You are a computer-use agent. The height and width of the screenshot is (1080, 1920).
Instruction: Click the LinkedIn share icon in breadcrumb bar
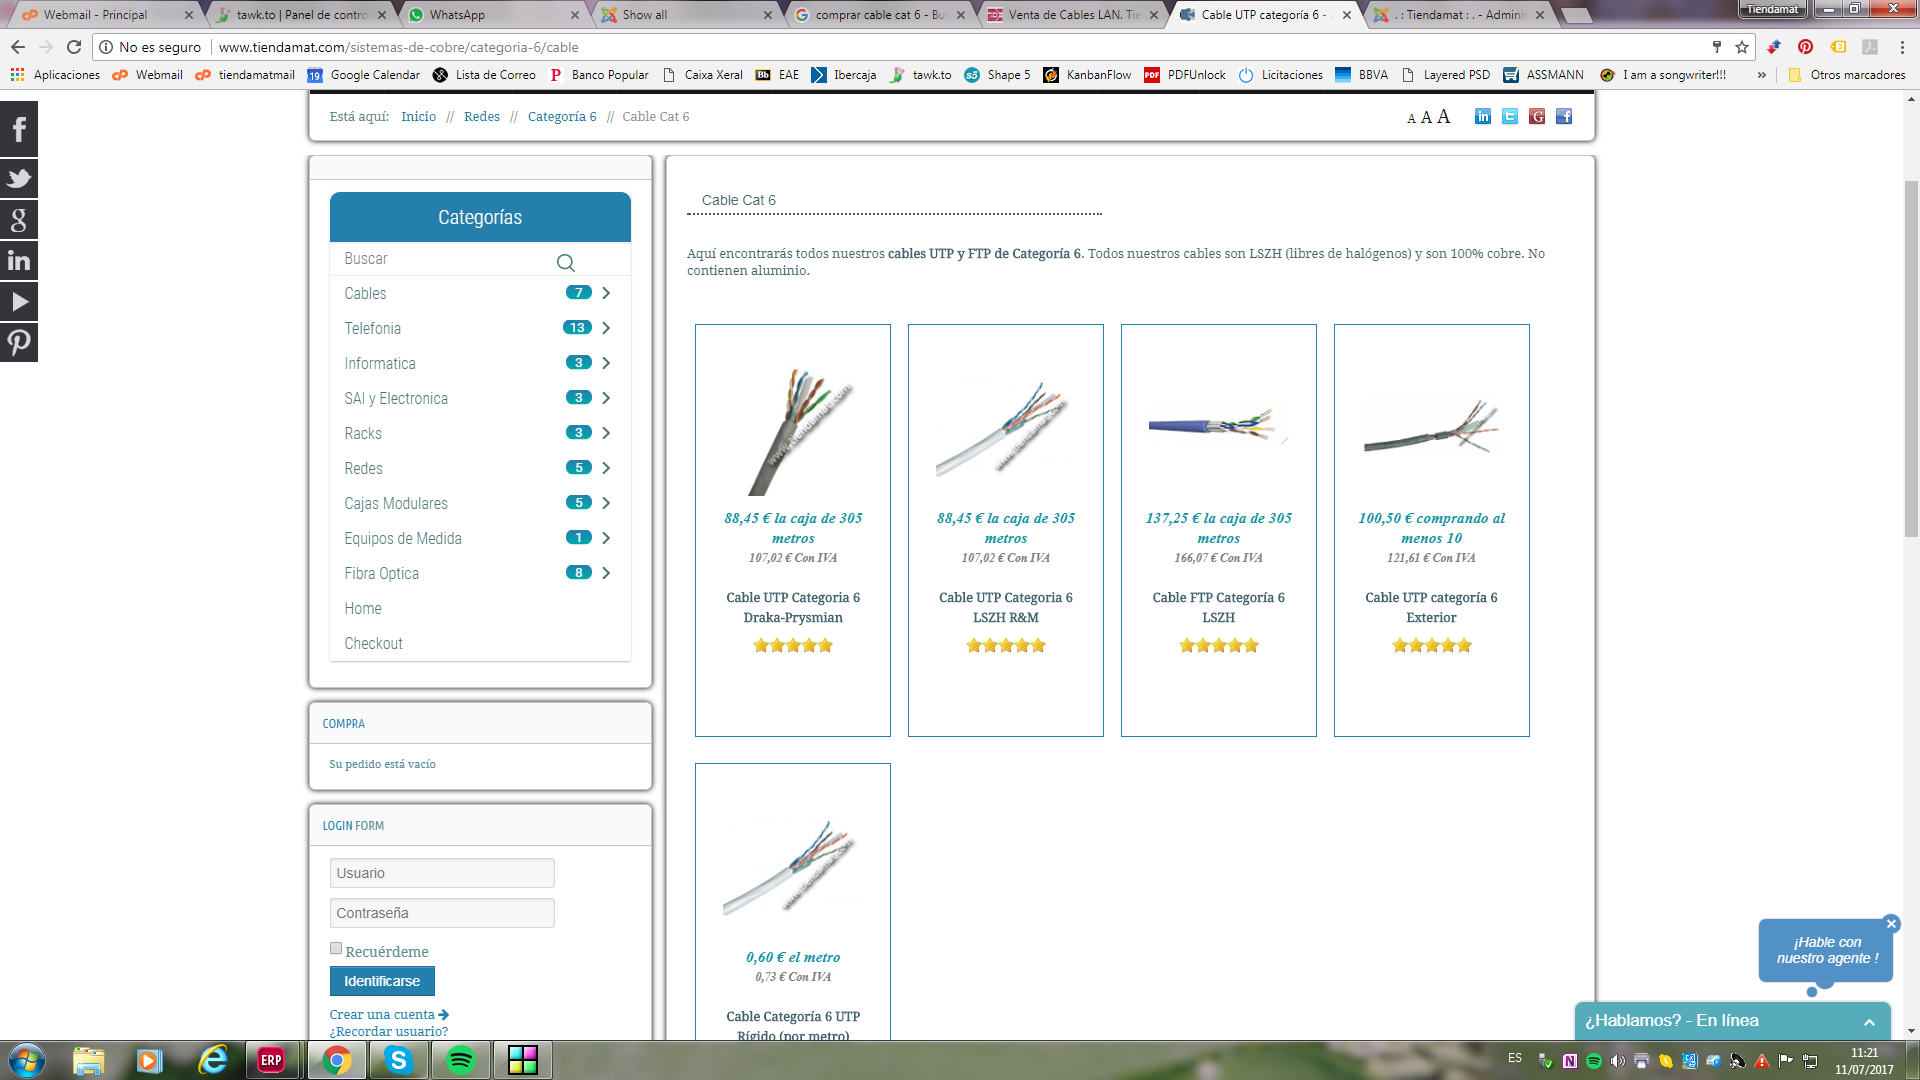pos(1483,117)
